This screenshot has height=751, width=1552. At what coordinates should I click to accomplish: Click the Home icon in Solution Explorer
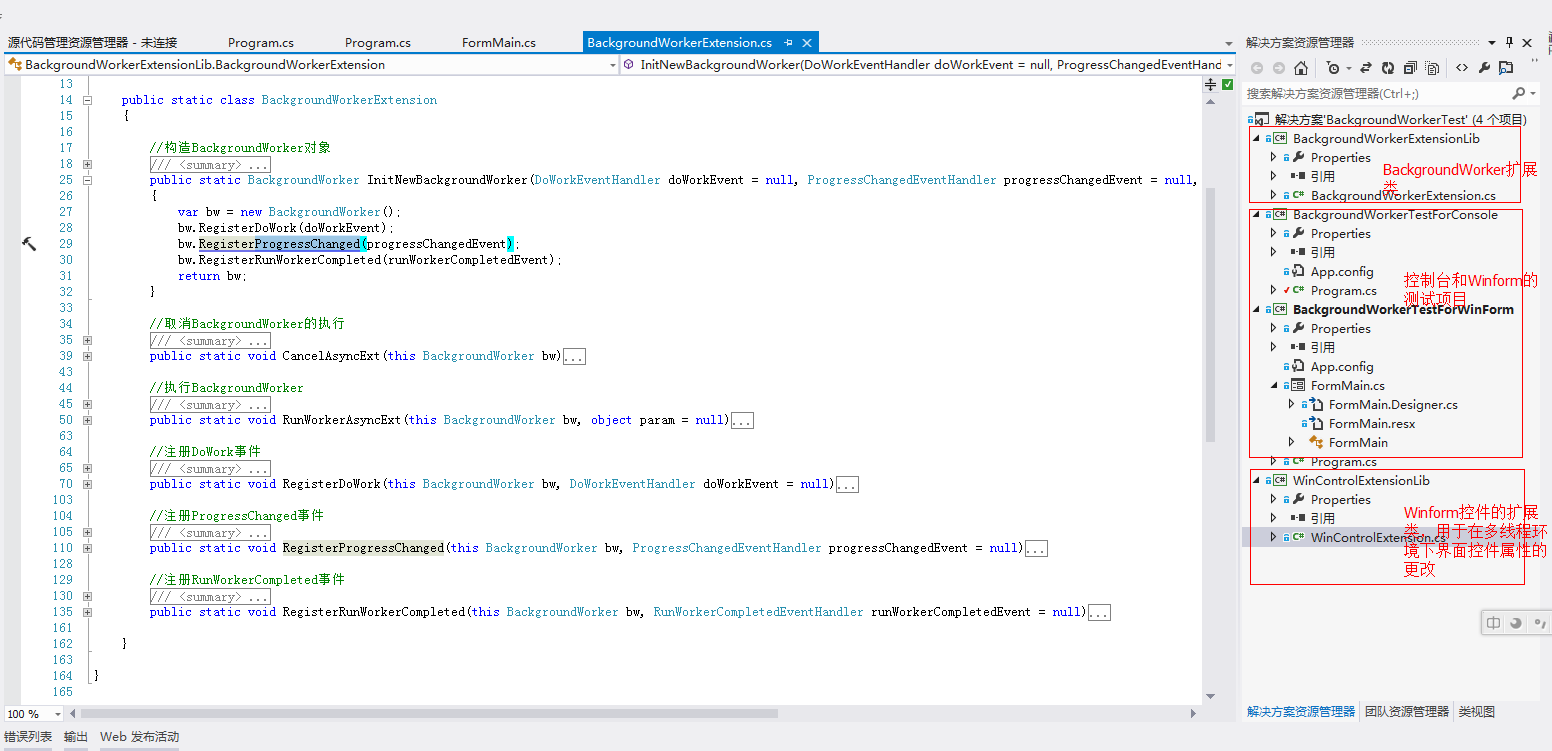(1301, 68)
